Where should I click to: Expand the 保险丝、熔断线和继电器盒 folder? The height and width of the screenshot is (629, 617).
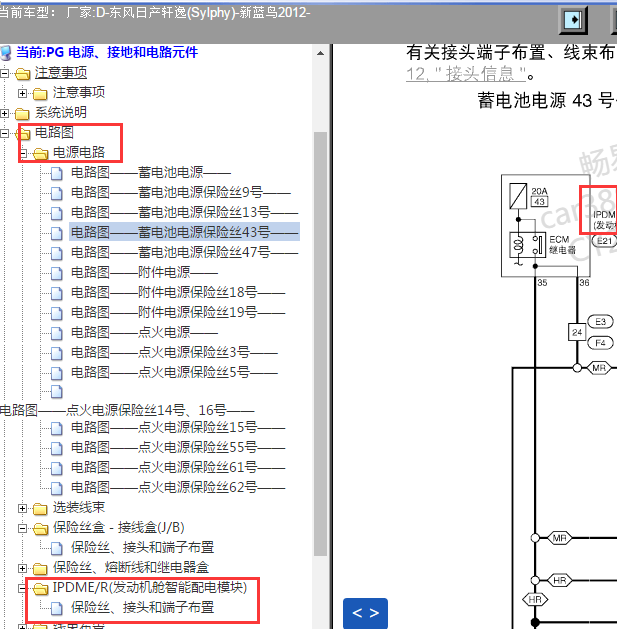click(x=22, y=568)
